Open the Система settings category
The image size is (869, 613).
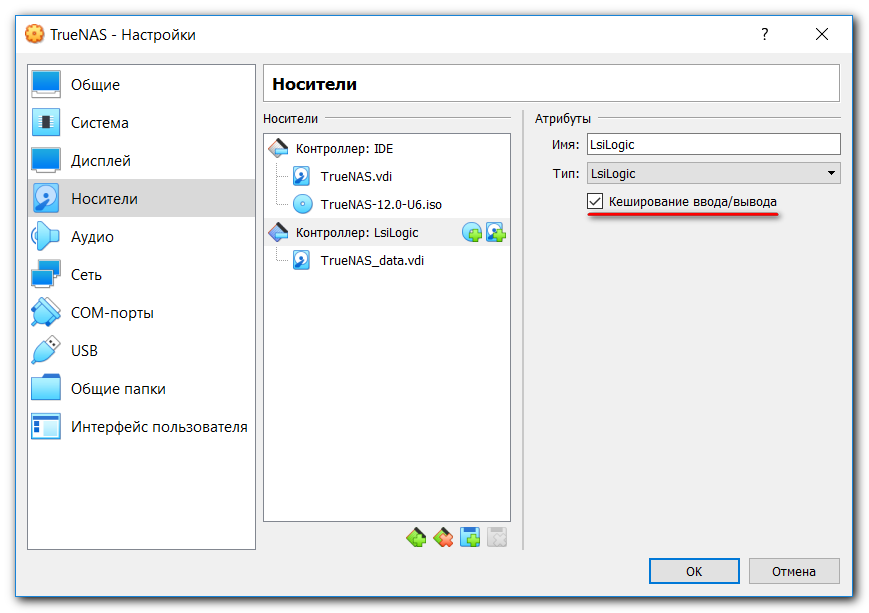point(141,122)
